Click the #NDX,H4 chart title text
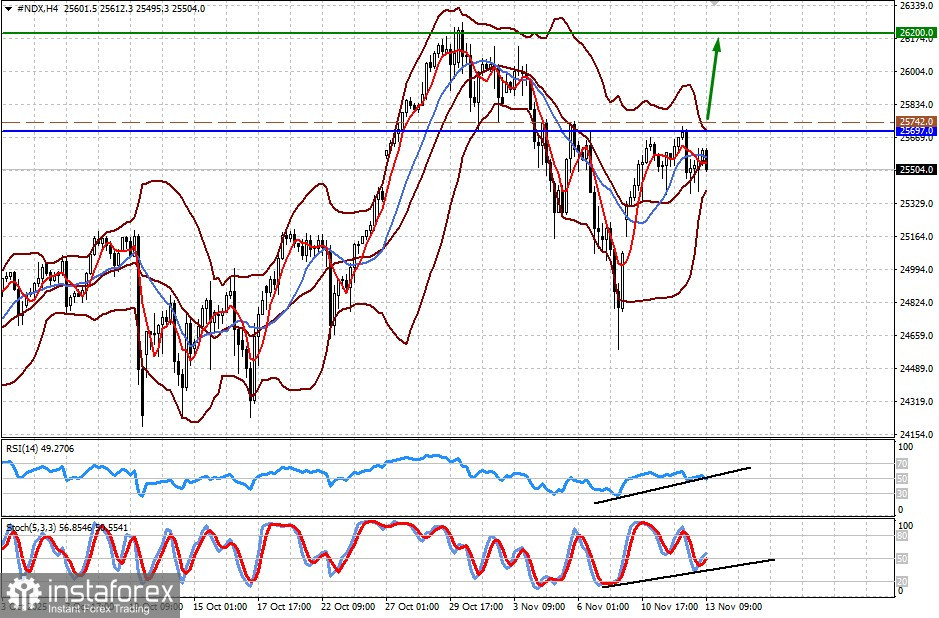This screenshot has width=939, height=618. click(x=37, y=9)
